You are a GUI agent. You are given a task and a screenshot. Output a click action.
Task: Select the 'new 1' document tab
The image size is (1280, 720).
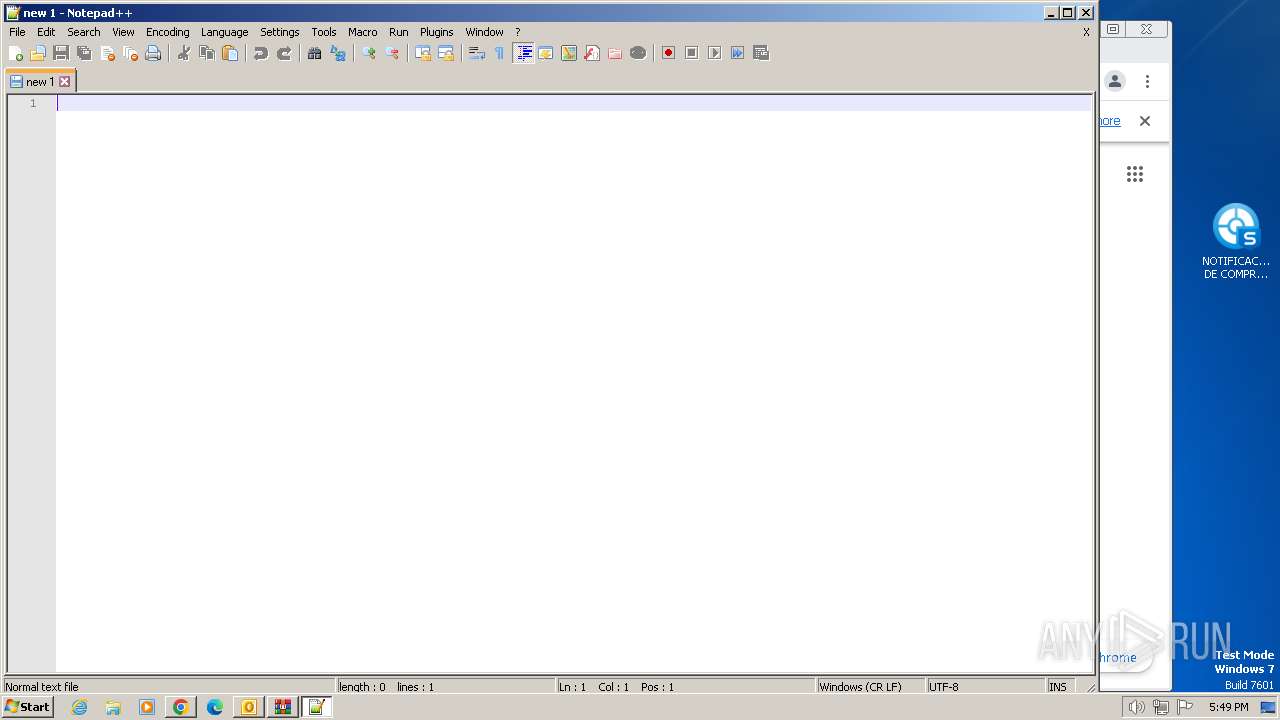(x=40, y=82)
